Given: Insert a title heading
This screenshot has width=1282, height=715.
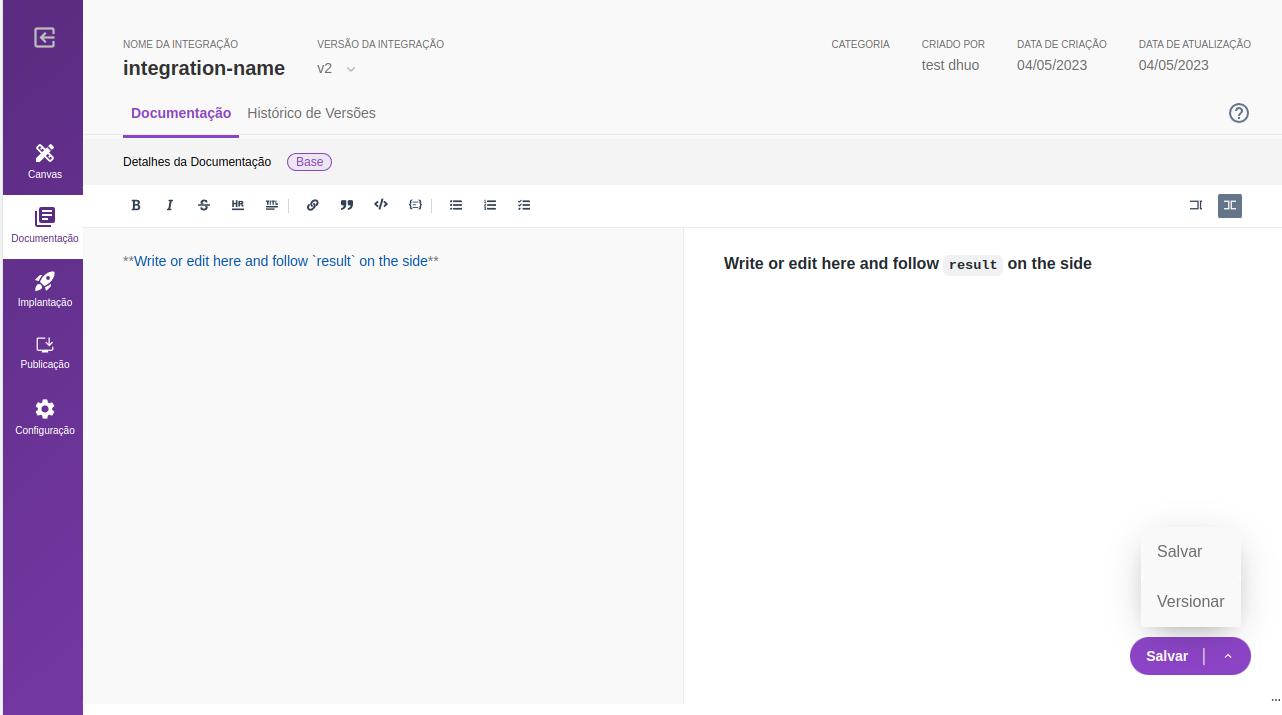Looking at the screenshot, I should pyautogui.click(x=272, y=205).
